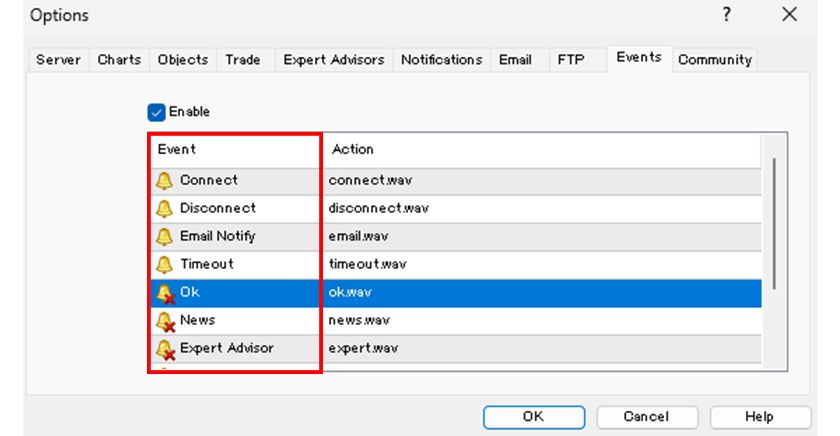Click the Disconnect event bell icon

[165, 209]
